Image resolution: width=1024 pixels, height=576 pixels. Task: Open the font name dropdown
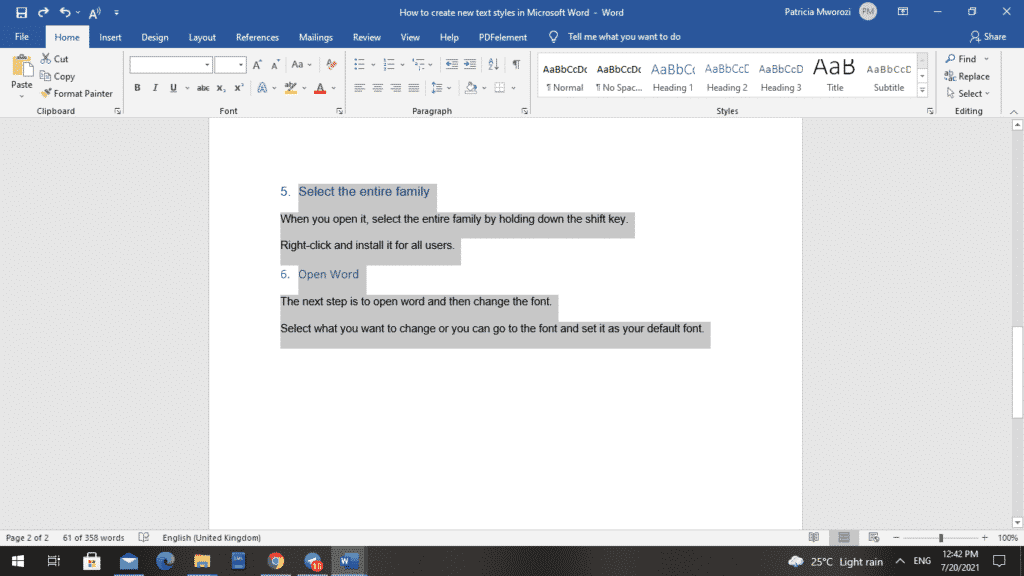coord(207,65)
